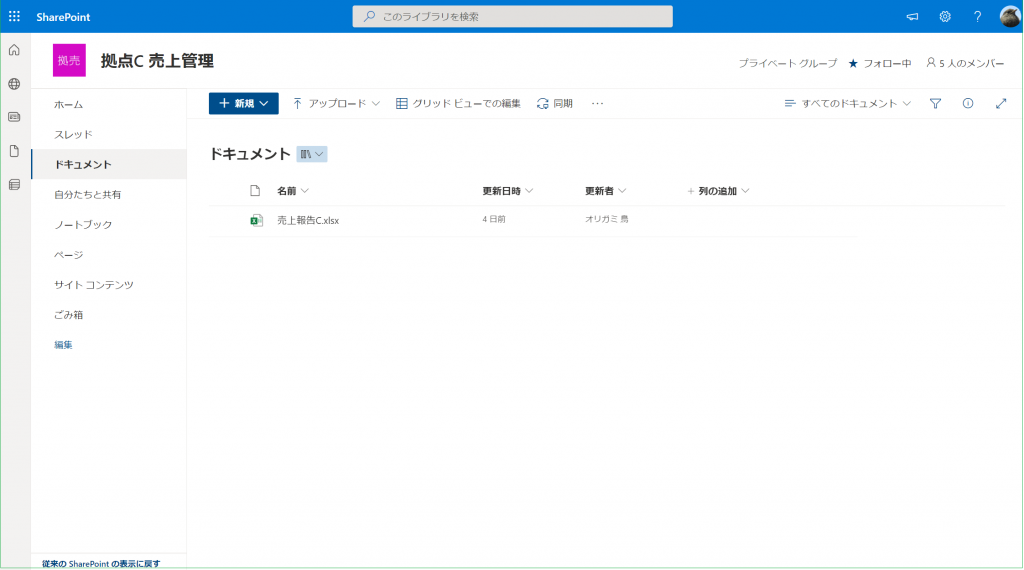
Task: Click the このライブラリを検索 search box
Action: (512, 16)
